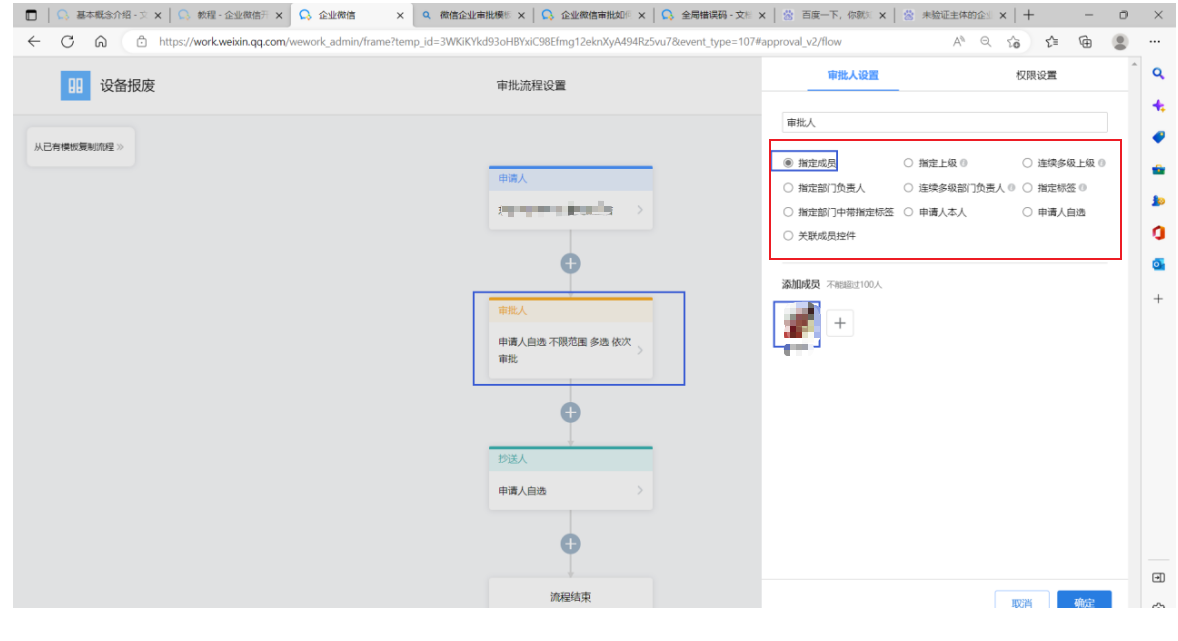Add this page to favorites
The height and width of the screenshot is (641, 1178).
click(1013, 42)
